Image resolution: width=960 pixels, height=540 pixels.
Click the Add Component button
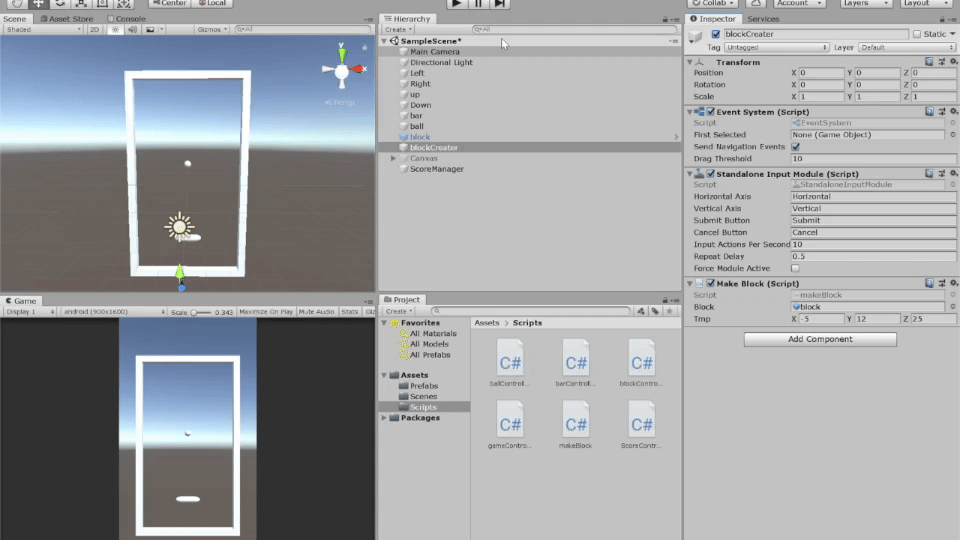820,339
